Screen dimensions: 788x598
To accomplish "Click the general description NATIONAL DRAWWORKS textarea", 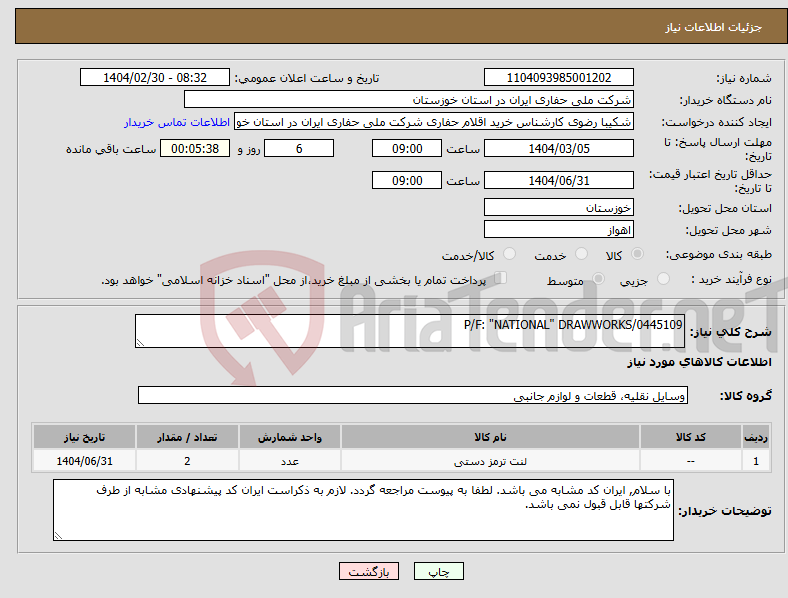I will [410, 331].
